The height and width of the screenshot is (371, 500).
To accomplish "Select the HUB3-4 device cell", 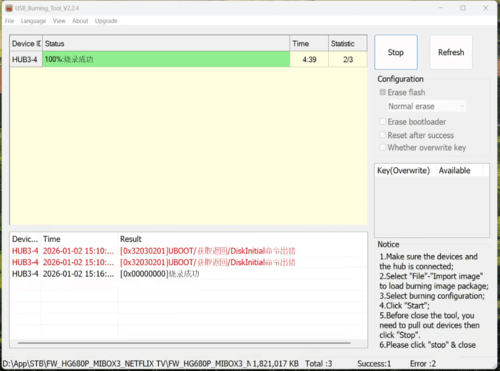I will [x=26, y=59].
